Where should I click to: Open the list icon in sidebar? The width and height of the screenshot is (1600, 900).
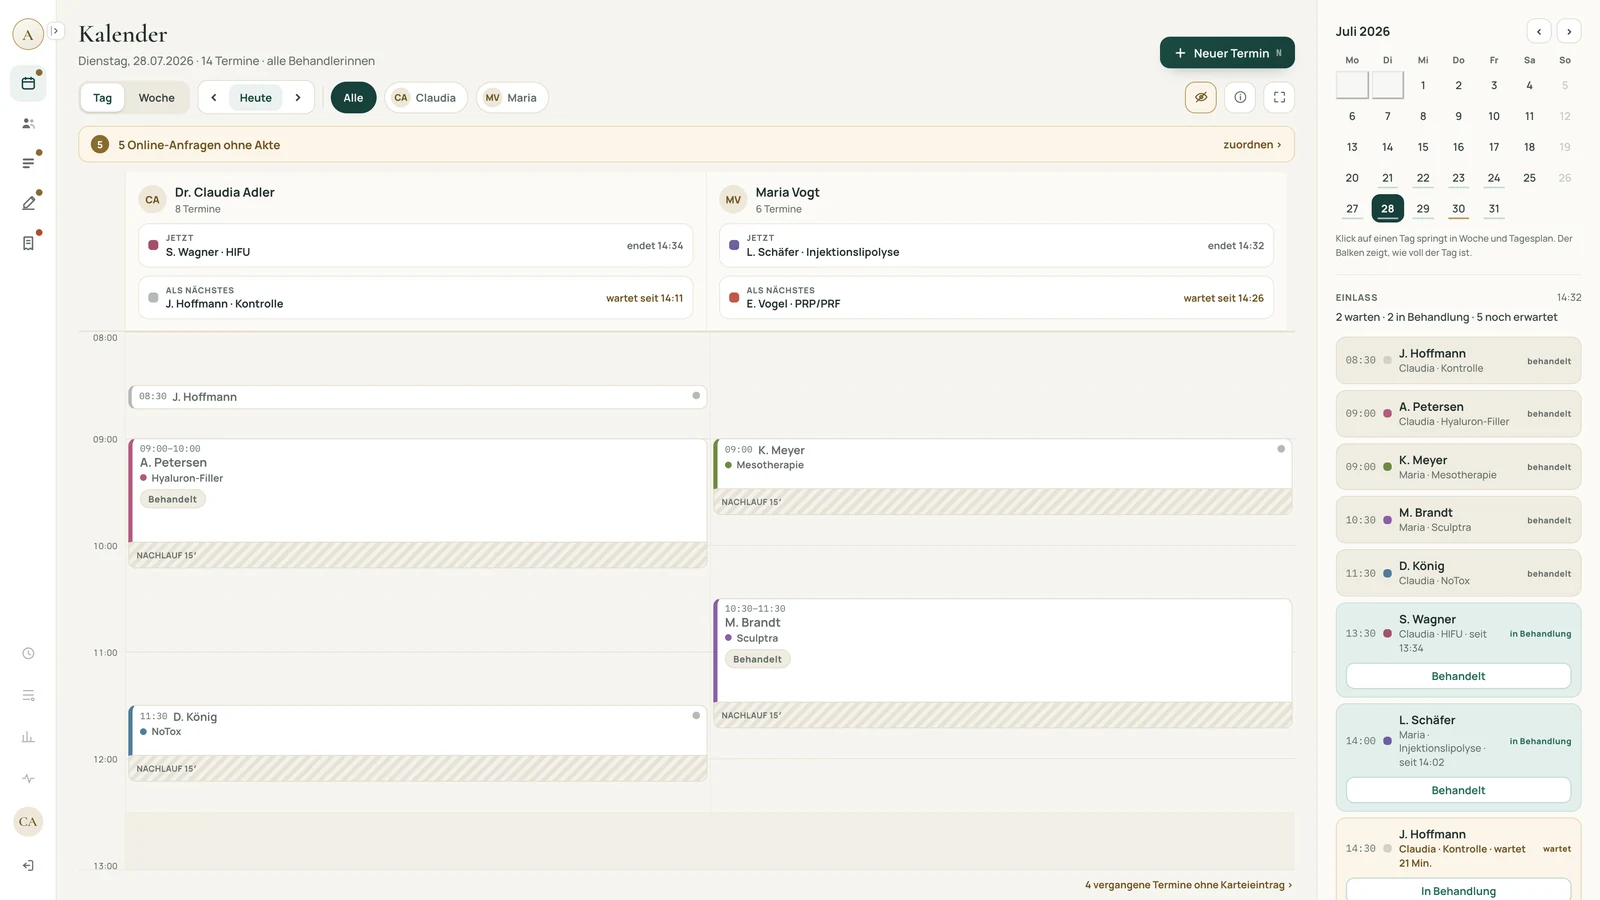pyautogui.click(x=28, y=163)
